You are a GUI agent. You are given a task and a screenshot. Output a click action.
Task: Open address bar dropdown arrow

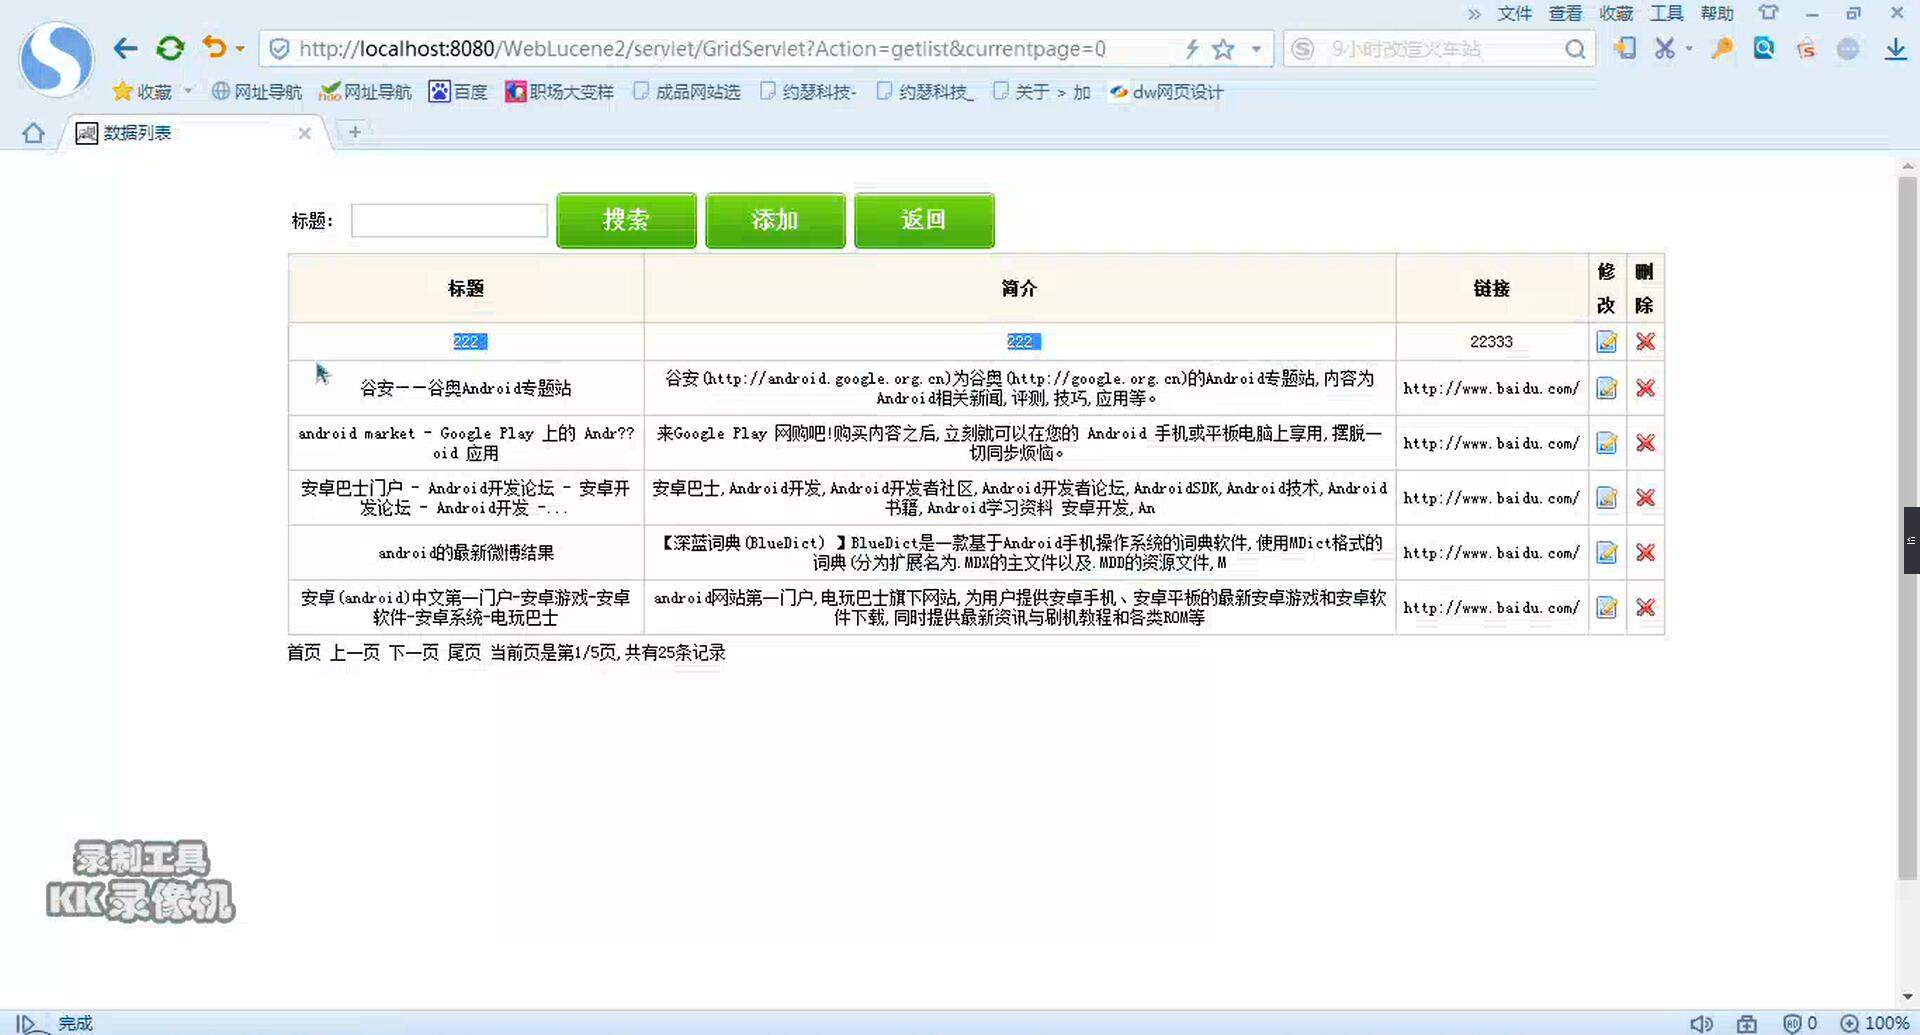[x=1256, y=49]
